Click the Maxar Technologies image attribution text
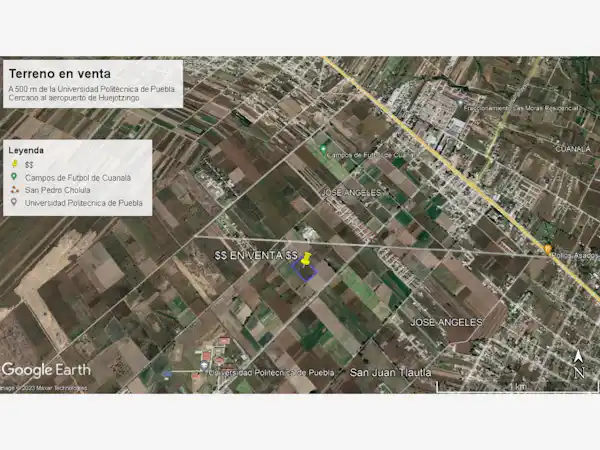Viewport: 600px width, 450px height. click(x=45, y=387)
